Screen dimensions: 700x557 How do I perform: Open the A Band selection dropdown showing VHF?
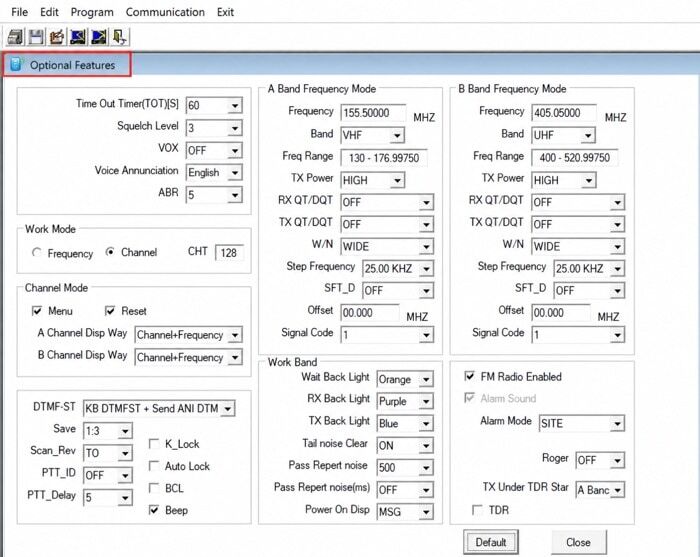tap(372, 135)
